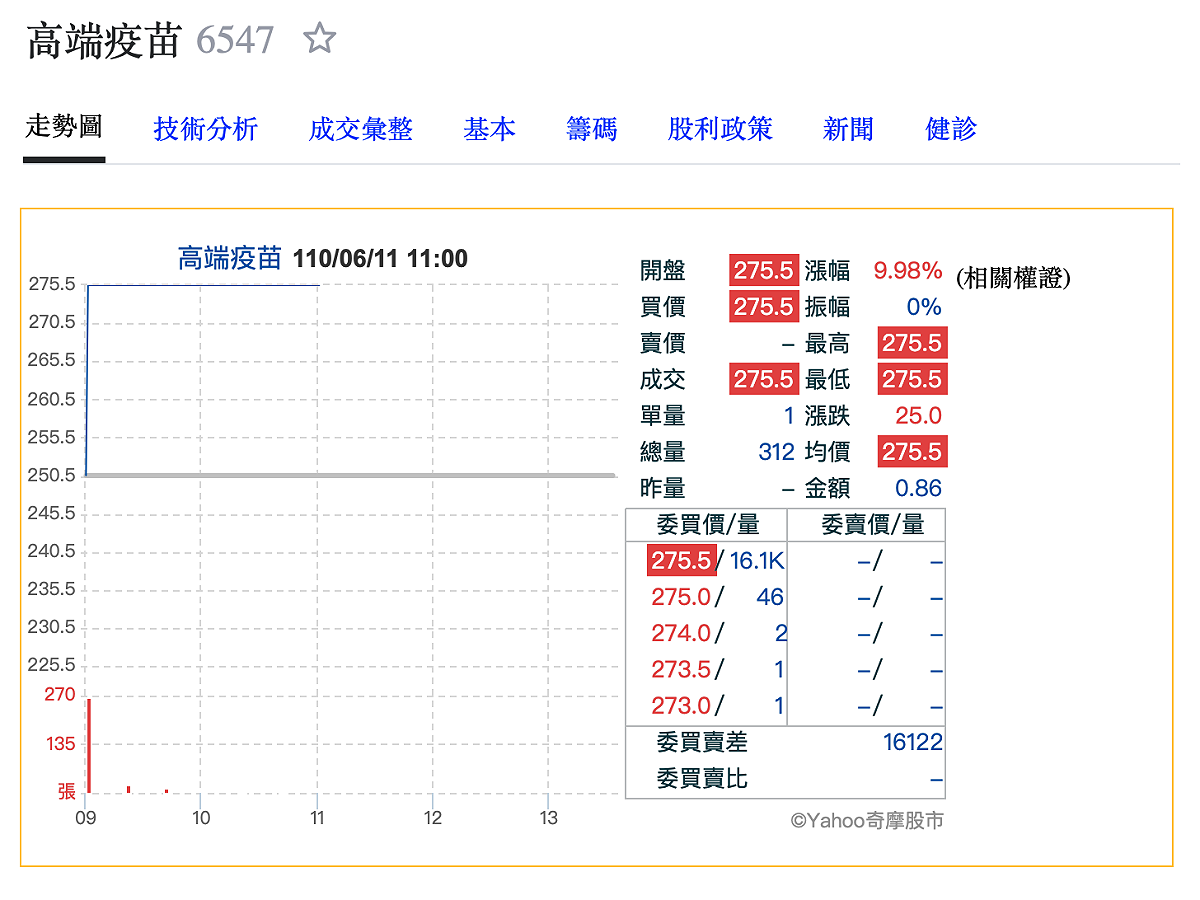Click the tall red volume bar at 09
Viewport: 1200px width, 900px height.
pos(89,745)
